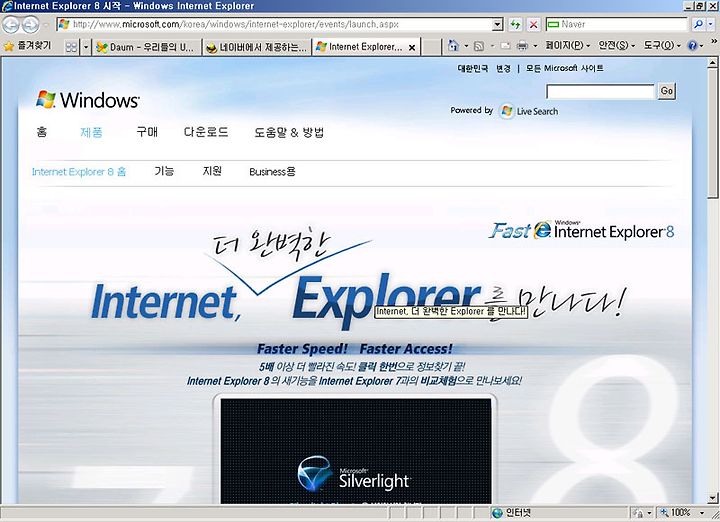Open the Print options dropdown arrow
The height and width of the screenshot is (522, 720).
coord(535,46)
